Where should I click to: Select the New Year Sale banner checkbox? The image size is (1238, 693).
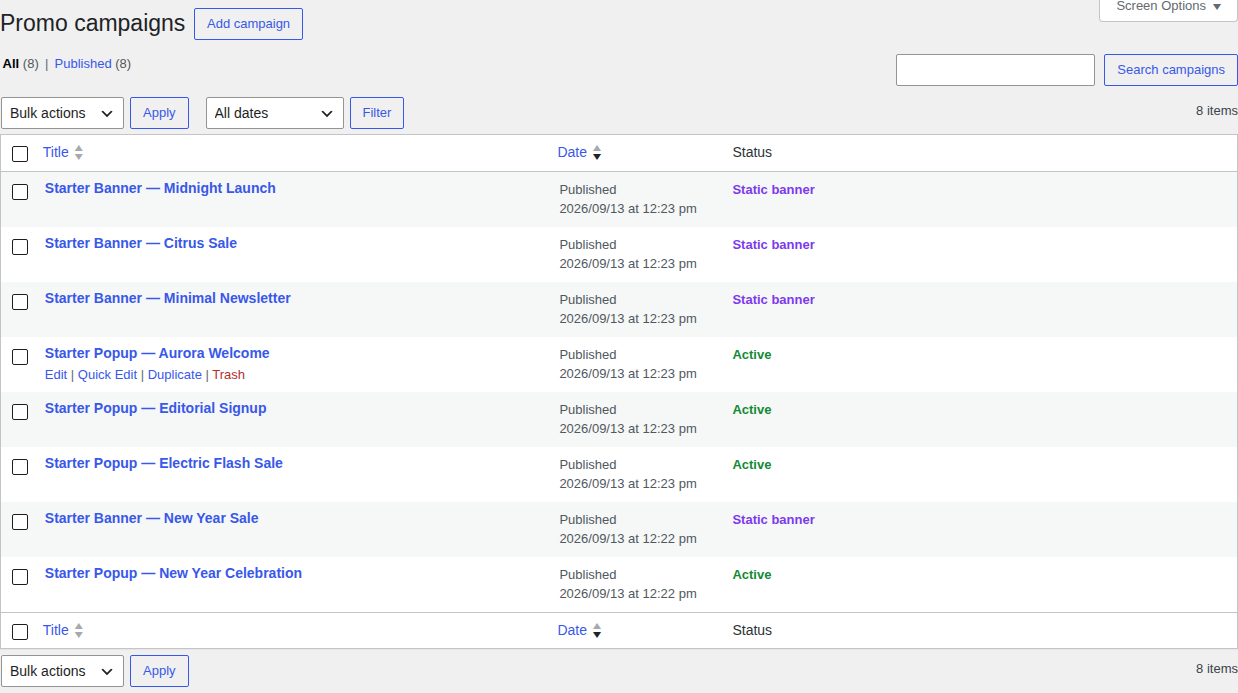20,522
